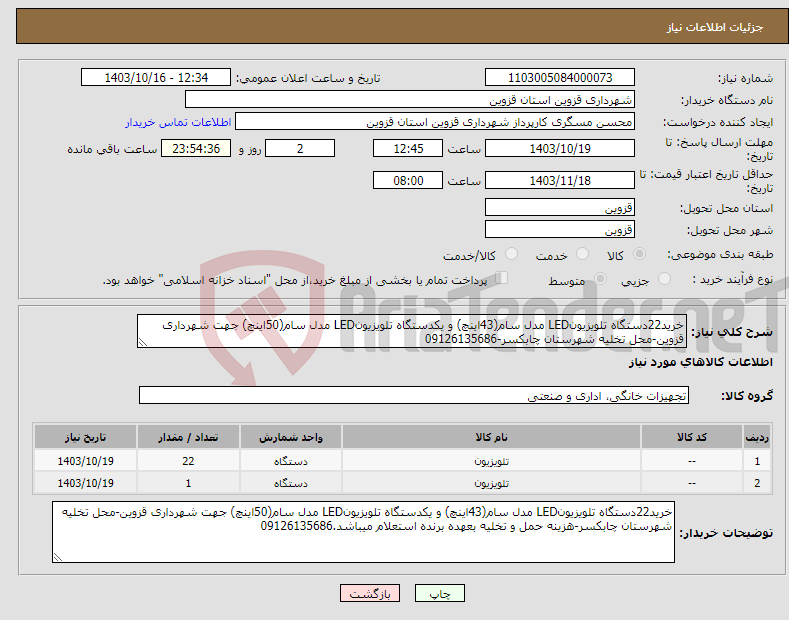The height and width of the screenshot is (620, 789).
Task: Click the validity time 08:00 field
Action: (408, 180)
